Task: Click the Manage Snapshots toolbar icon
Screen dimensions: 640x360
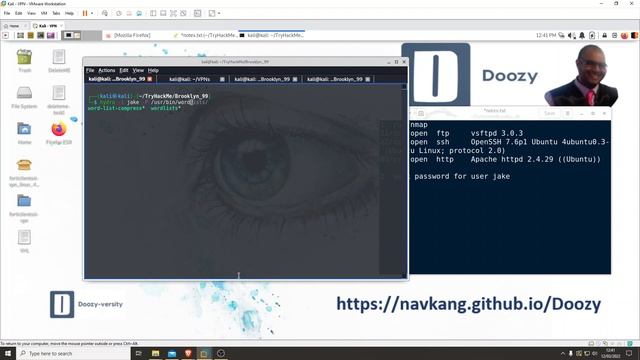Action: (139, 13)
